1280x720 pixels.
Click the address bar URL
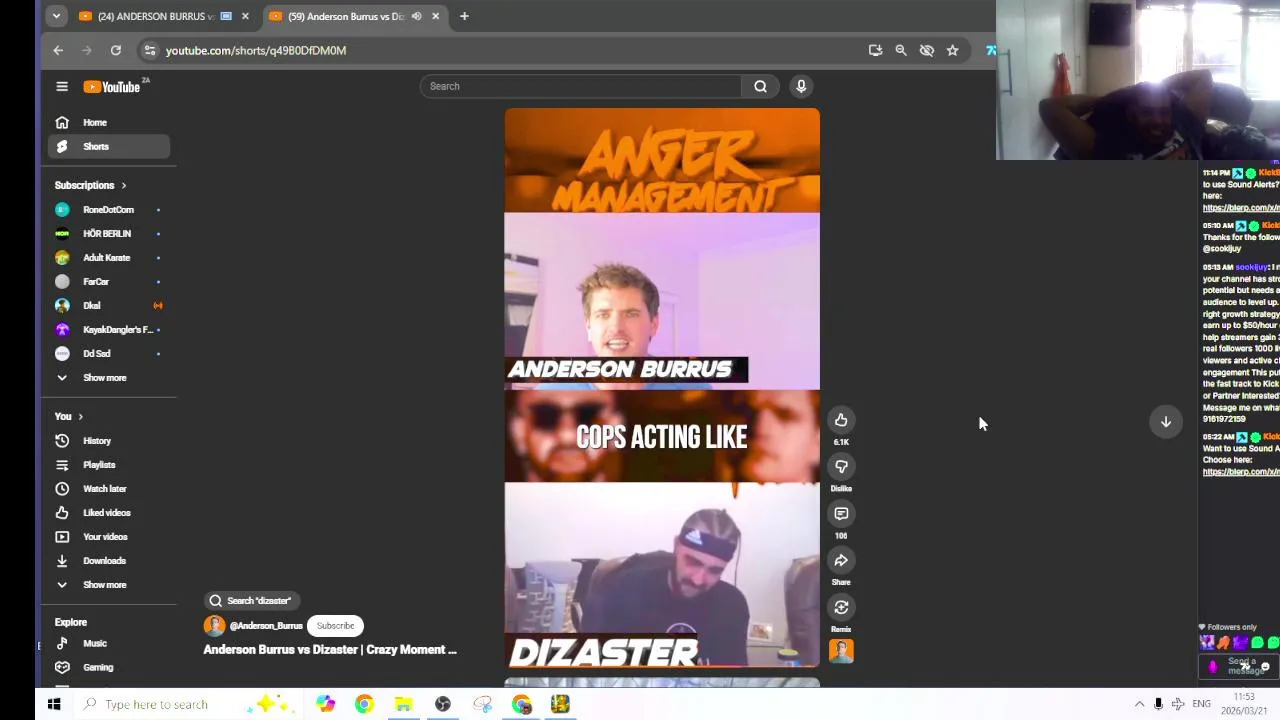point(256,50)
